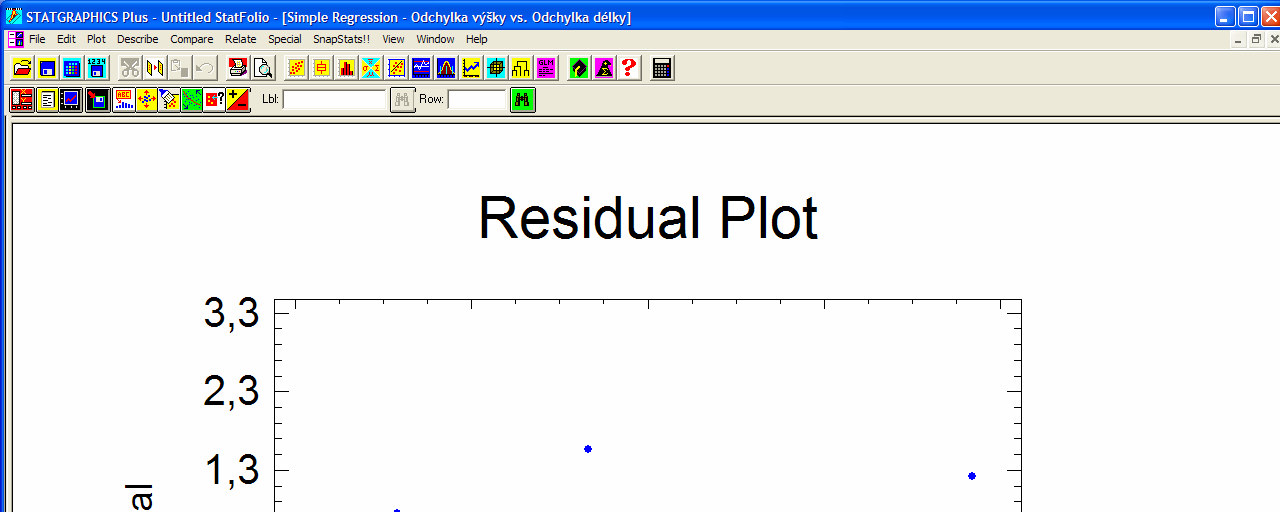1280x512 pixels.
Task: Click the gray binoculars Lbl search button
Action: click(x=402, y=100)
